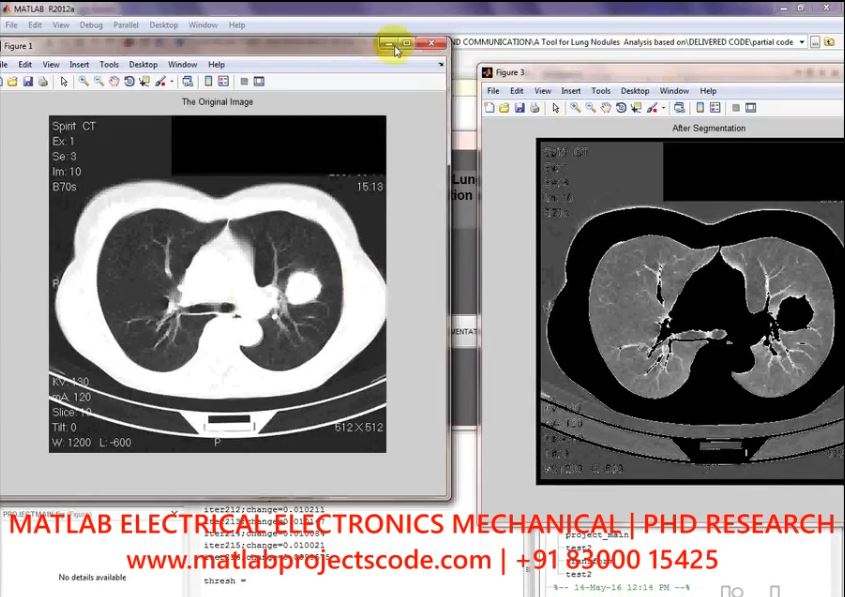Click MATLAB icon in Figure 3 title bar
Viewport: 845px width, 597px height.
487,72
